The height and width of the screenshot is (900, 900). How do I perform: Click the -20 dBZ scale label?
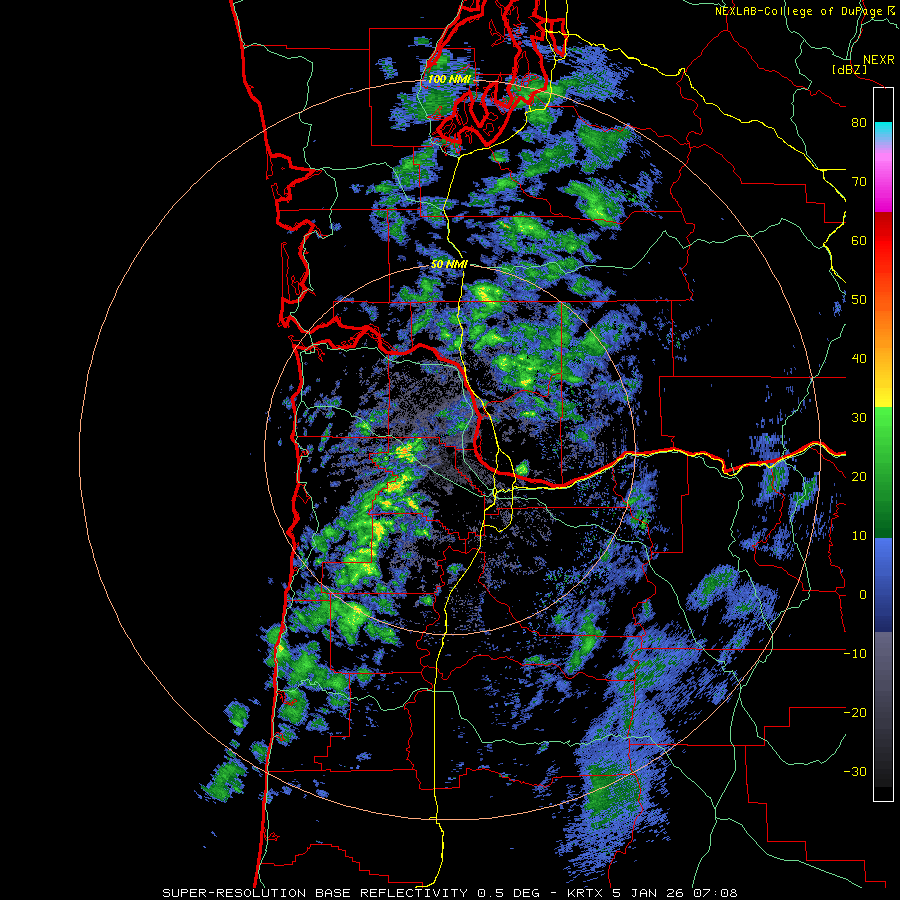tap(855, 712)
